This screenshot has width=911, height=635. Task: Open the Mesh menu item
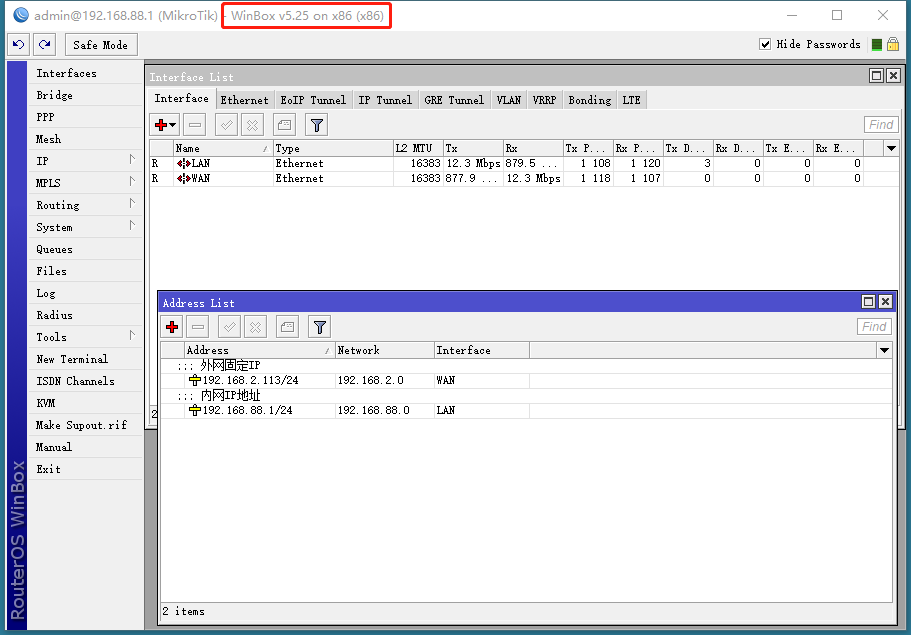[x=85, y=139]
